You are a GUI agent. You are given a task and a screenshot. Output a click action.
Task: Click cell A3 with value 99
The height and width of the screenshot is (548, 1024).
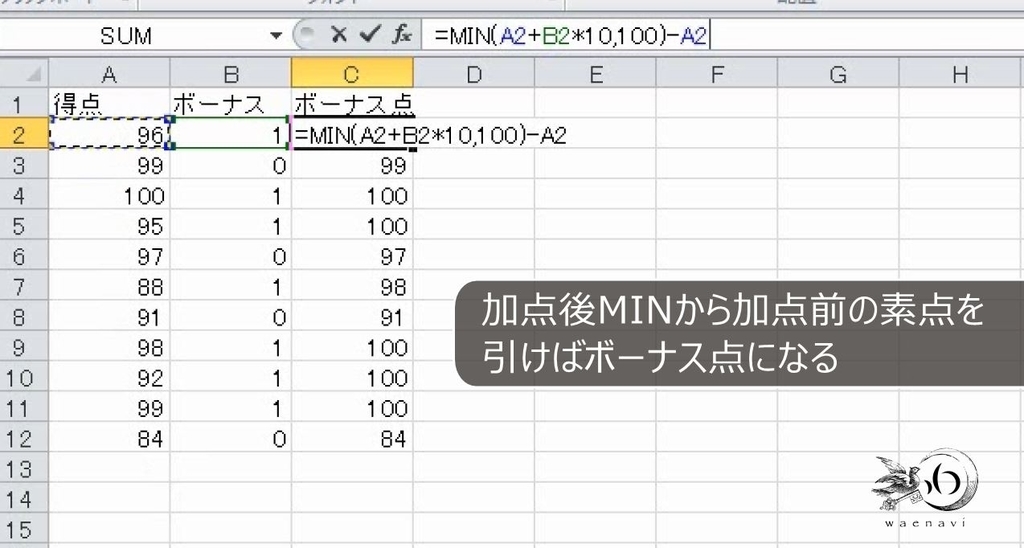[x=109, y=165]
